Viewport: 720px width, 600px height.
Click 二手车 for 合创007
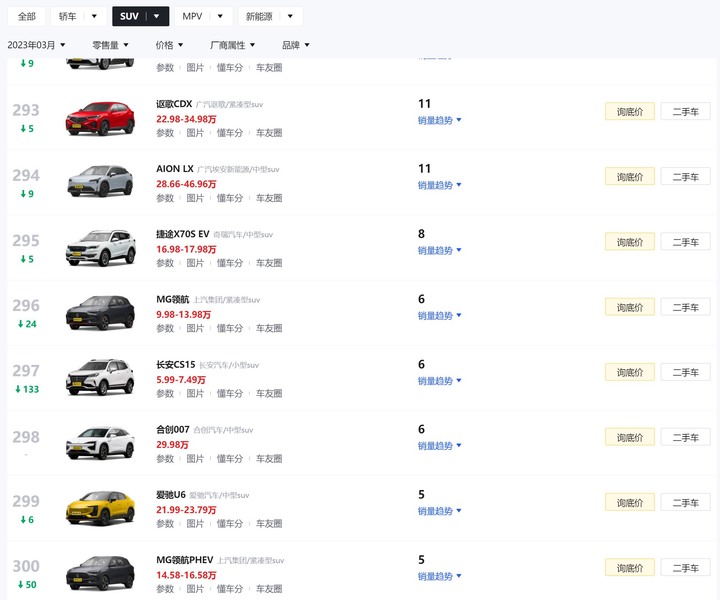coord(686,437)
